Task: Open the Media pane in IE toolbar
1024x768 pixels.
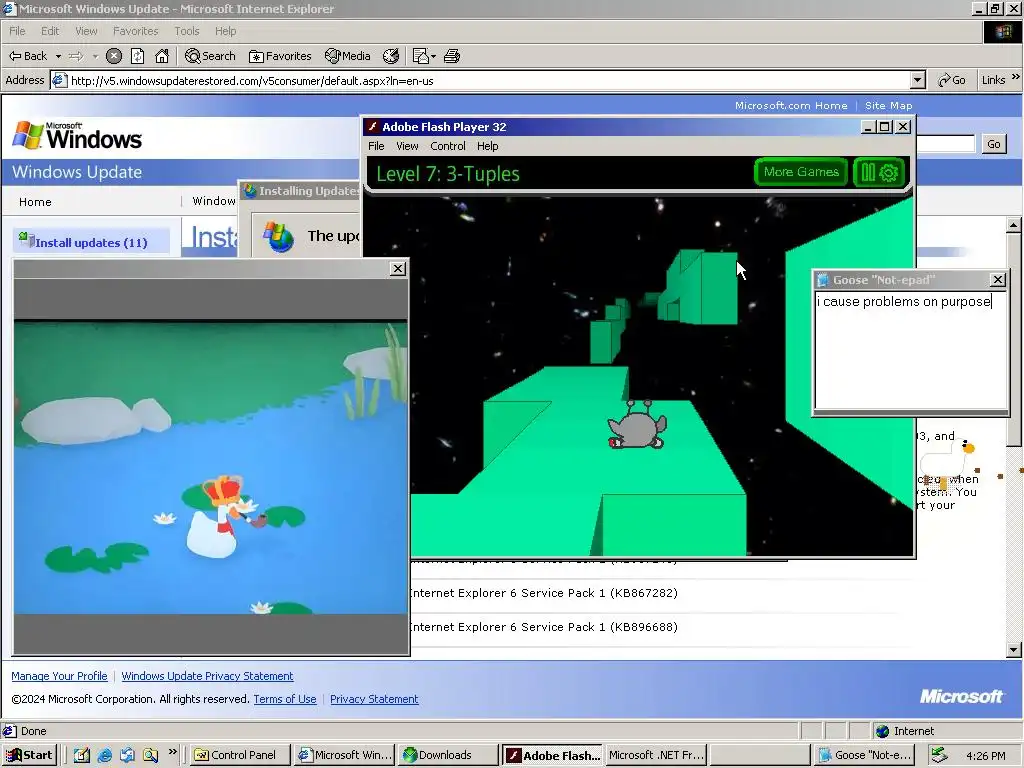Action: [x=348, y=56]
